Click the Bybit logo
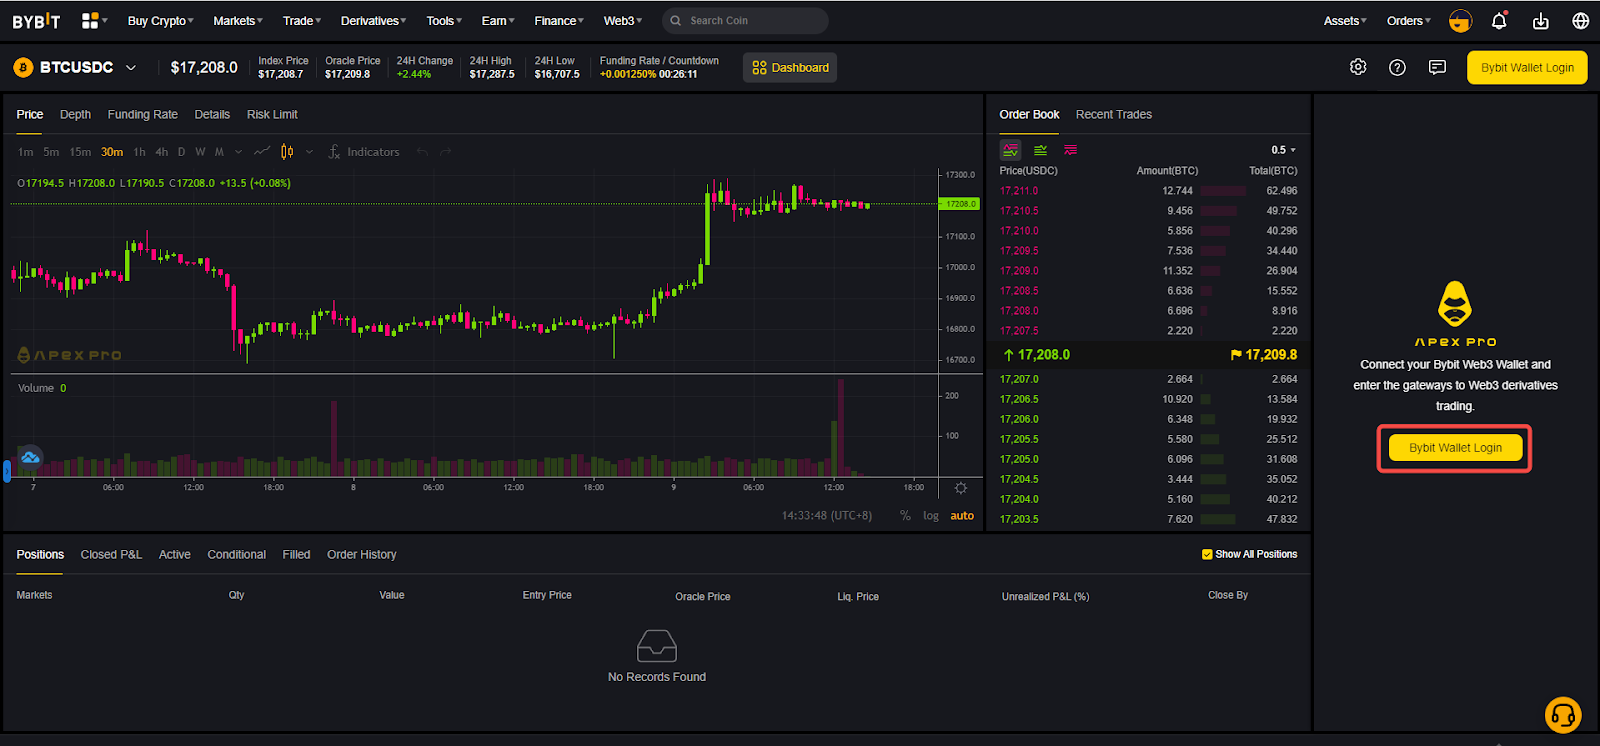 tap(36, 21)
